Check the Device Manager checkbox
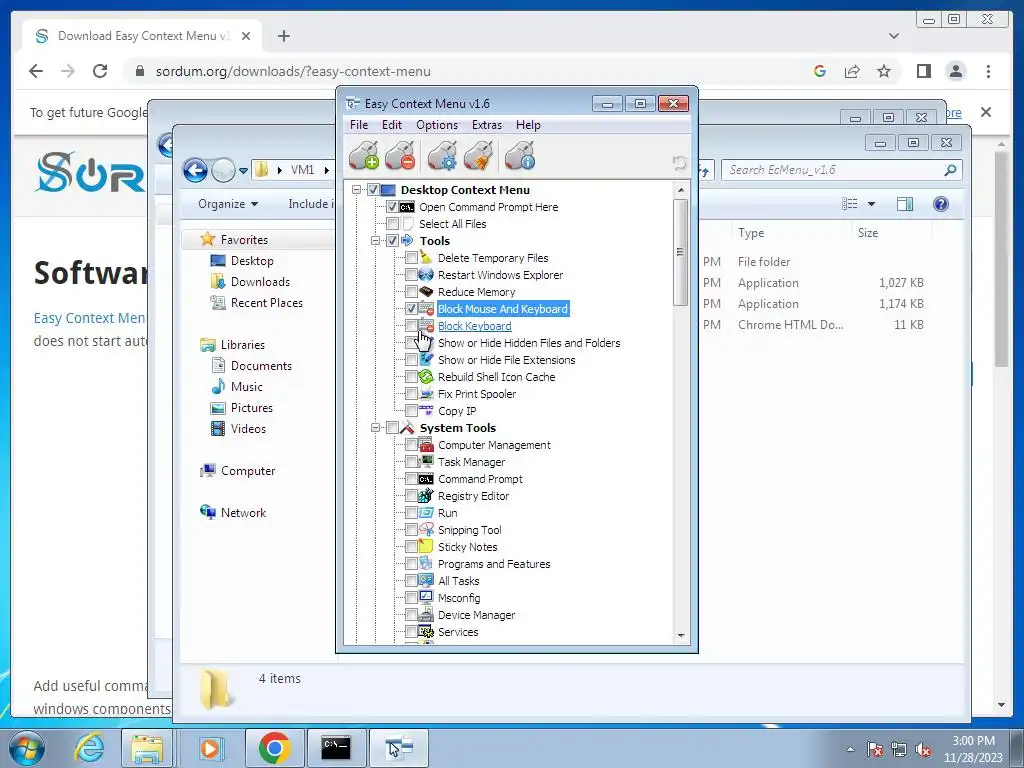Screen dimensions: 1024x768 (411, 615)
